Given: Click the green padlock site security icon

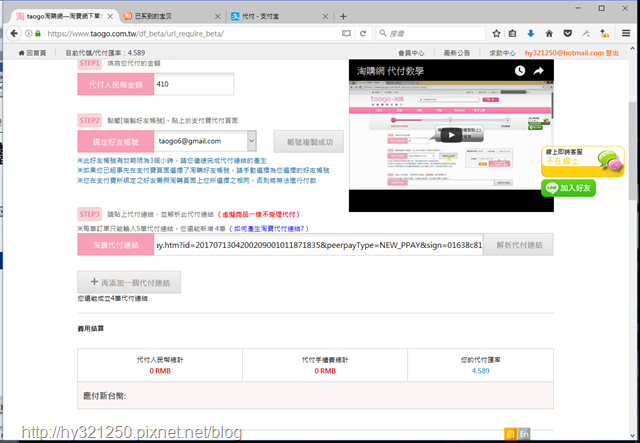Looking at the screenshot, I should click(38, 33).
